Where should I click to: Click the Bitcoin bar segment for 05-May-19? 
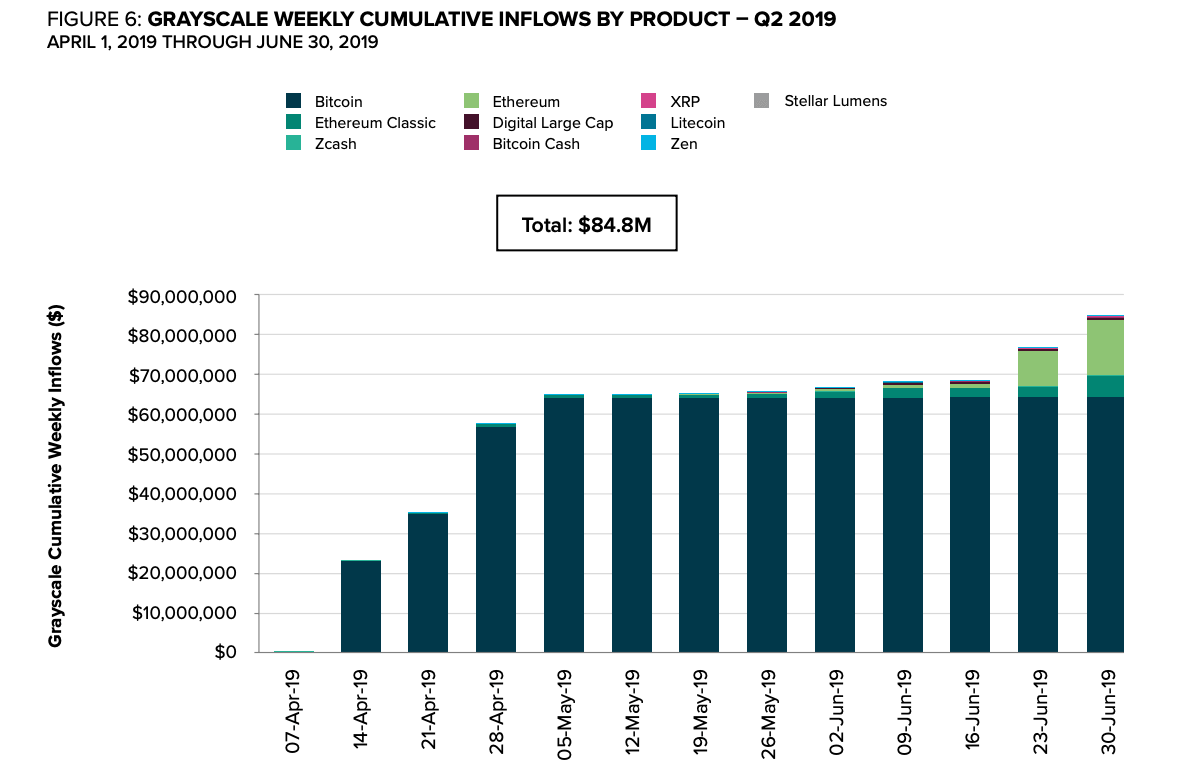pyautogui.click(x=564, y=525)
